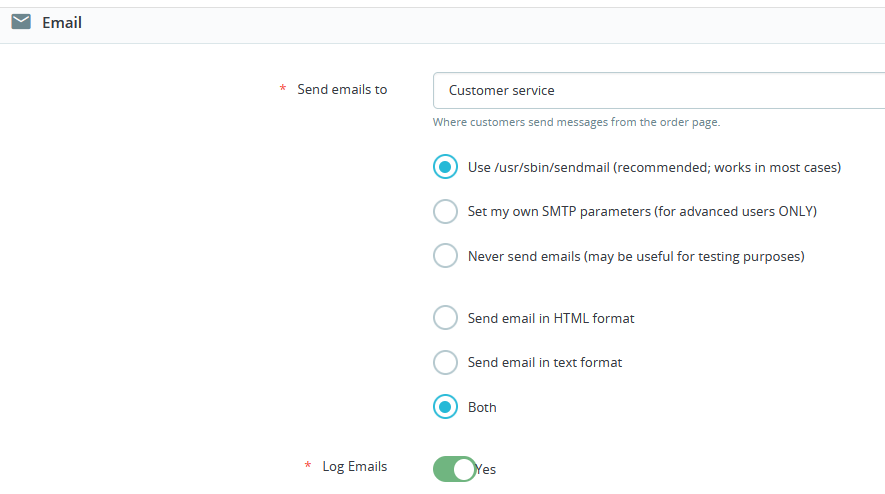This screenshot has width=885, height=494.
Task: Click the 'Send emails to' label
Action: [x=342, y=89]
